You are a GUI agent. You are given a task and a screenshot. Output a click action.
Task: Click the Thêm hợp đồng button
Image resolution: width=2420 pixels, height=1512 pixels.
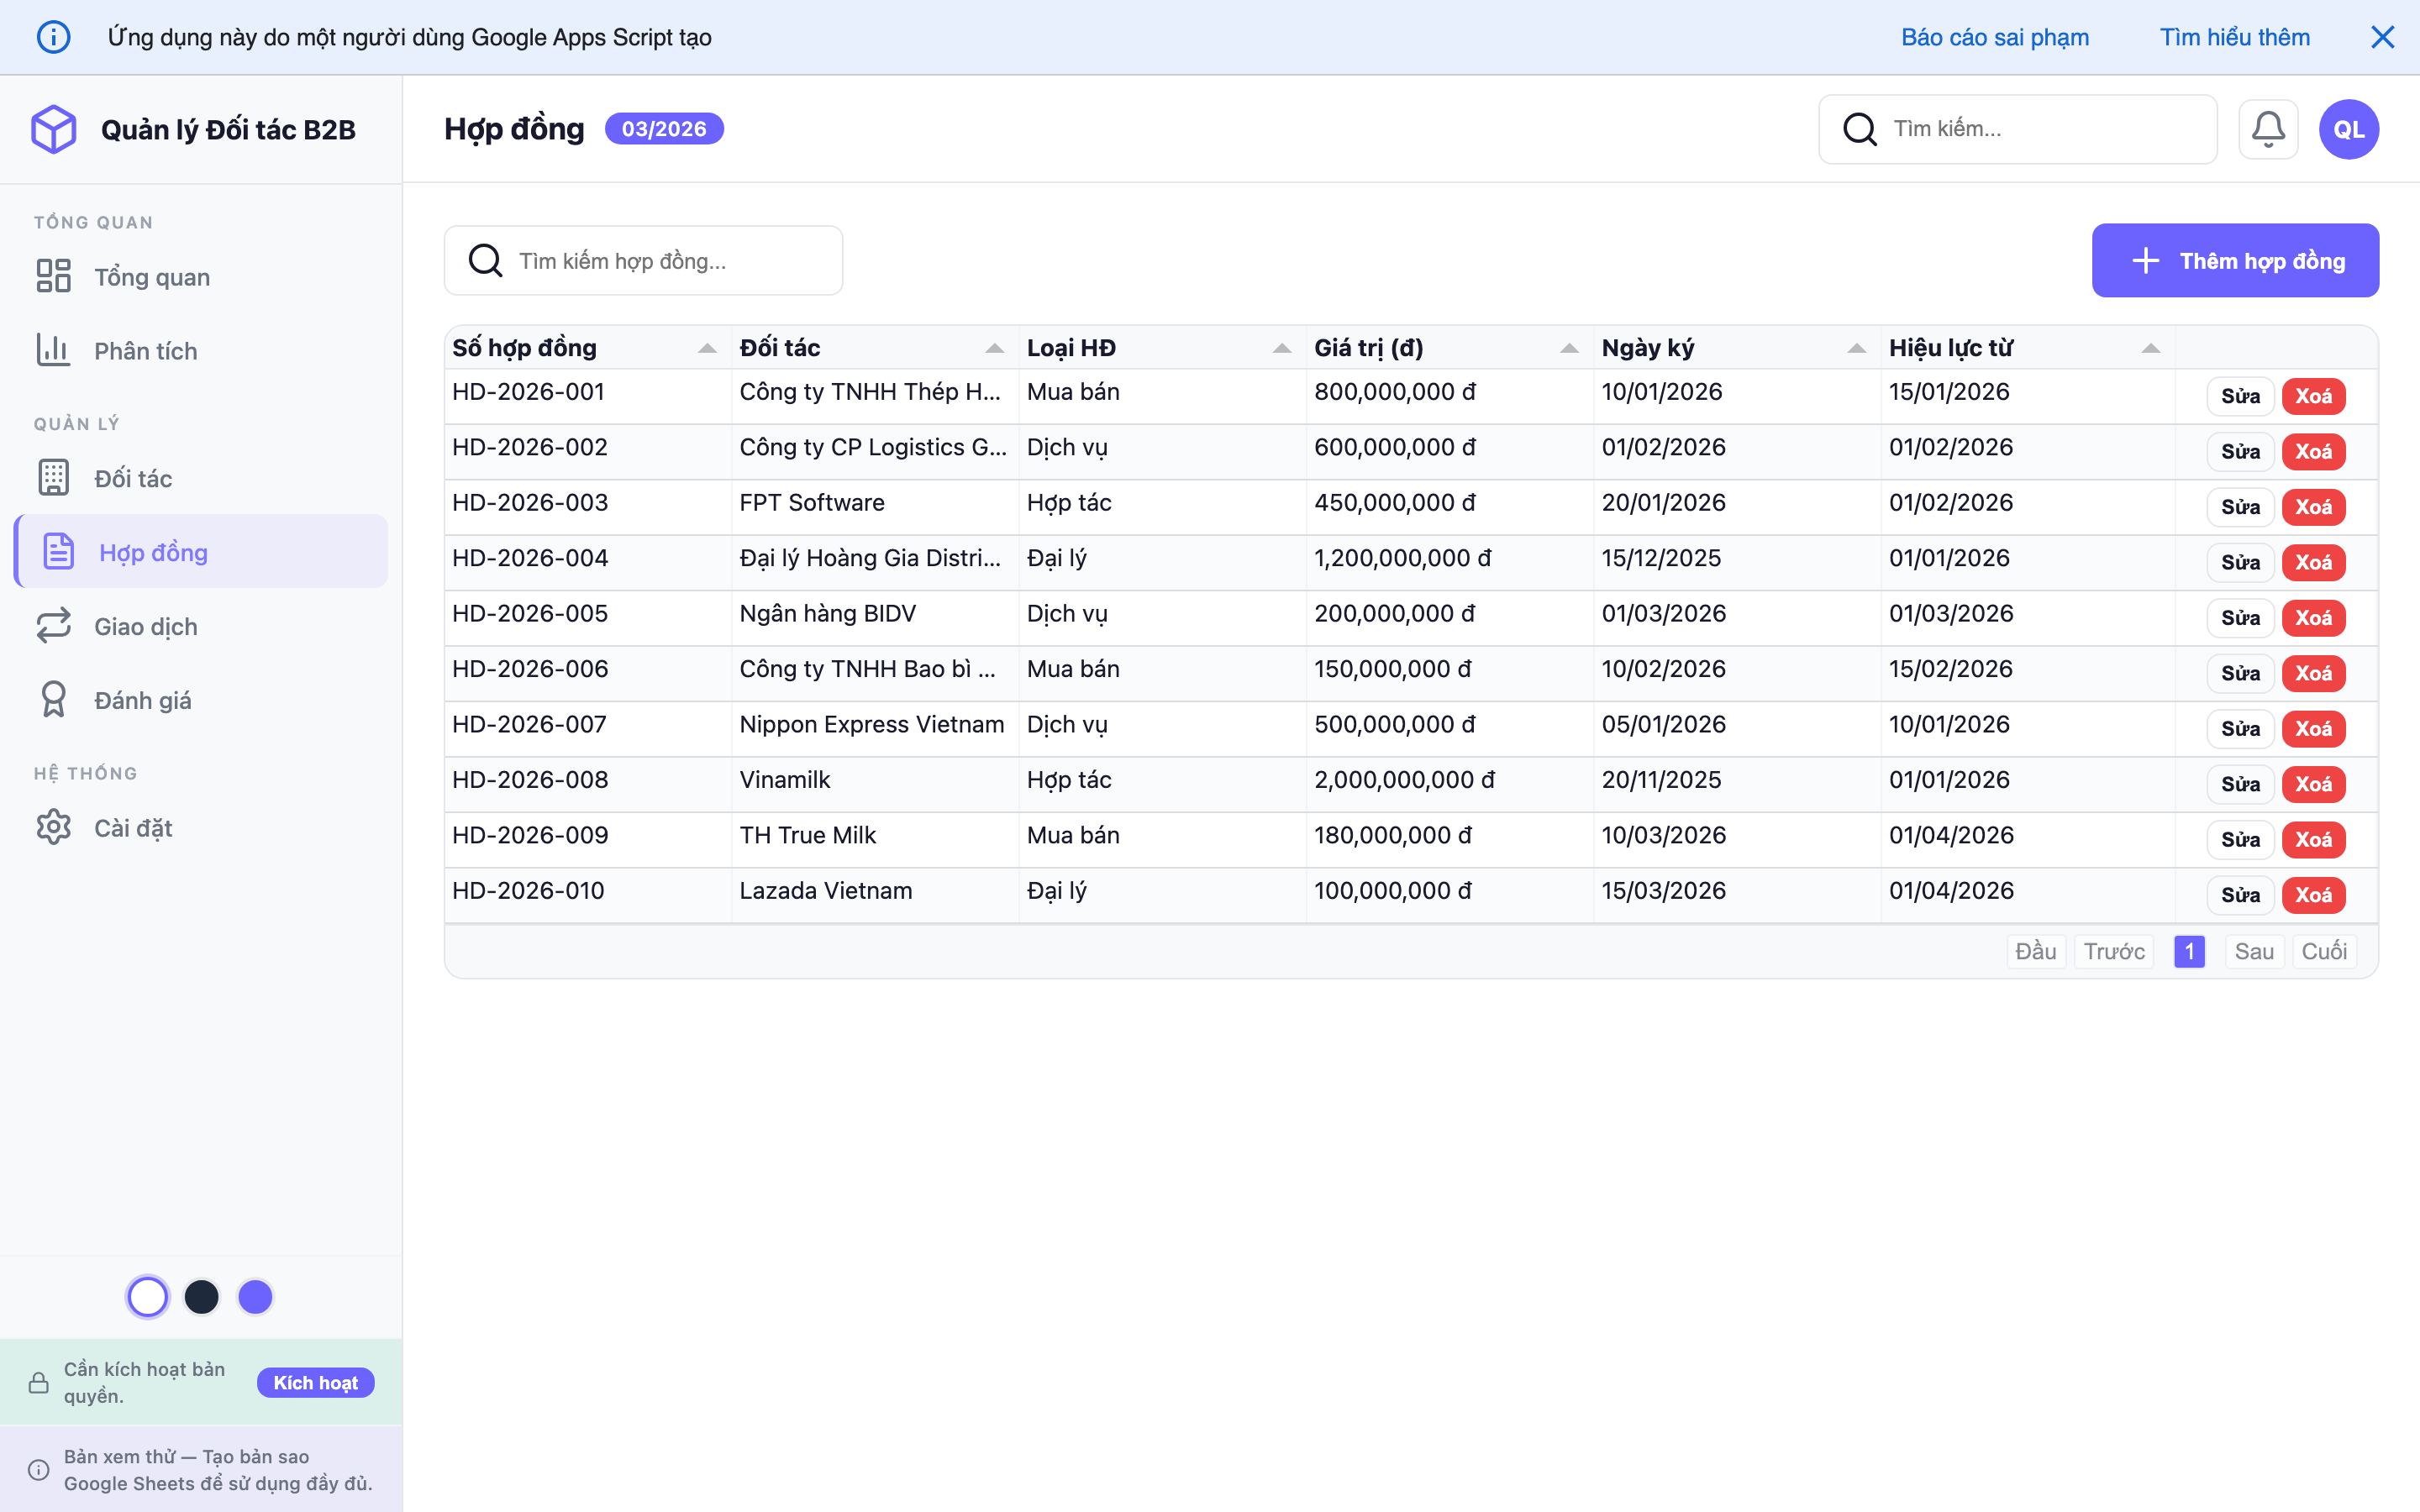2235,260
